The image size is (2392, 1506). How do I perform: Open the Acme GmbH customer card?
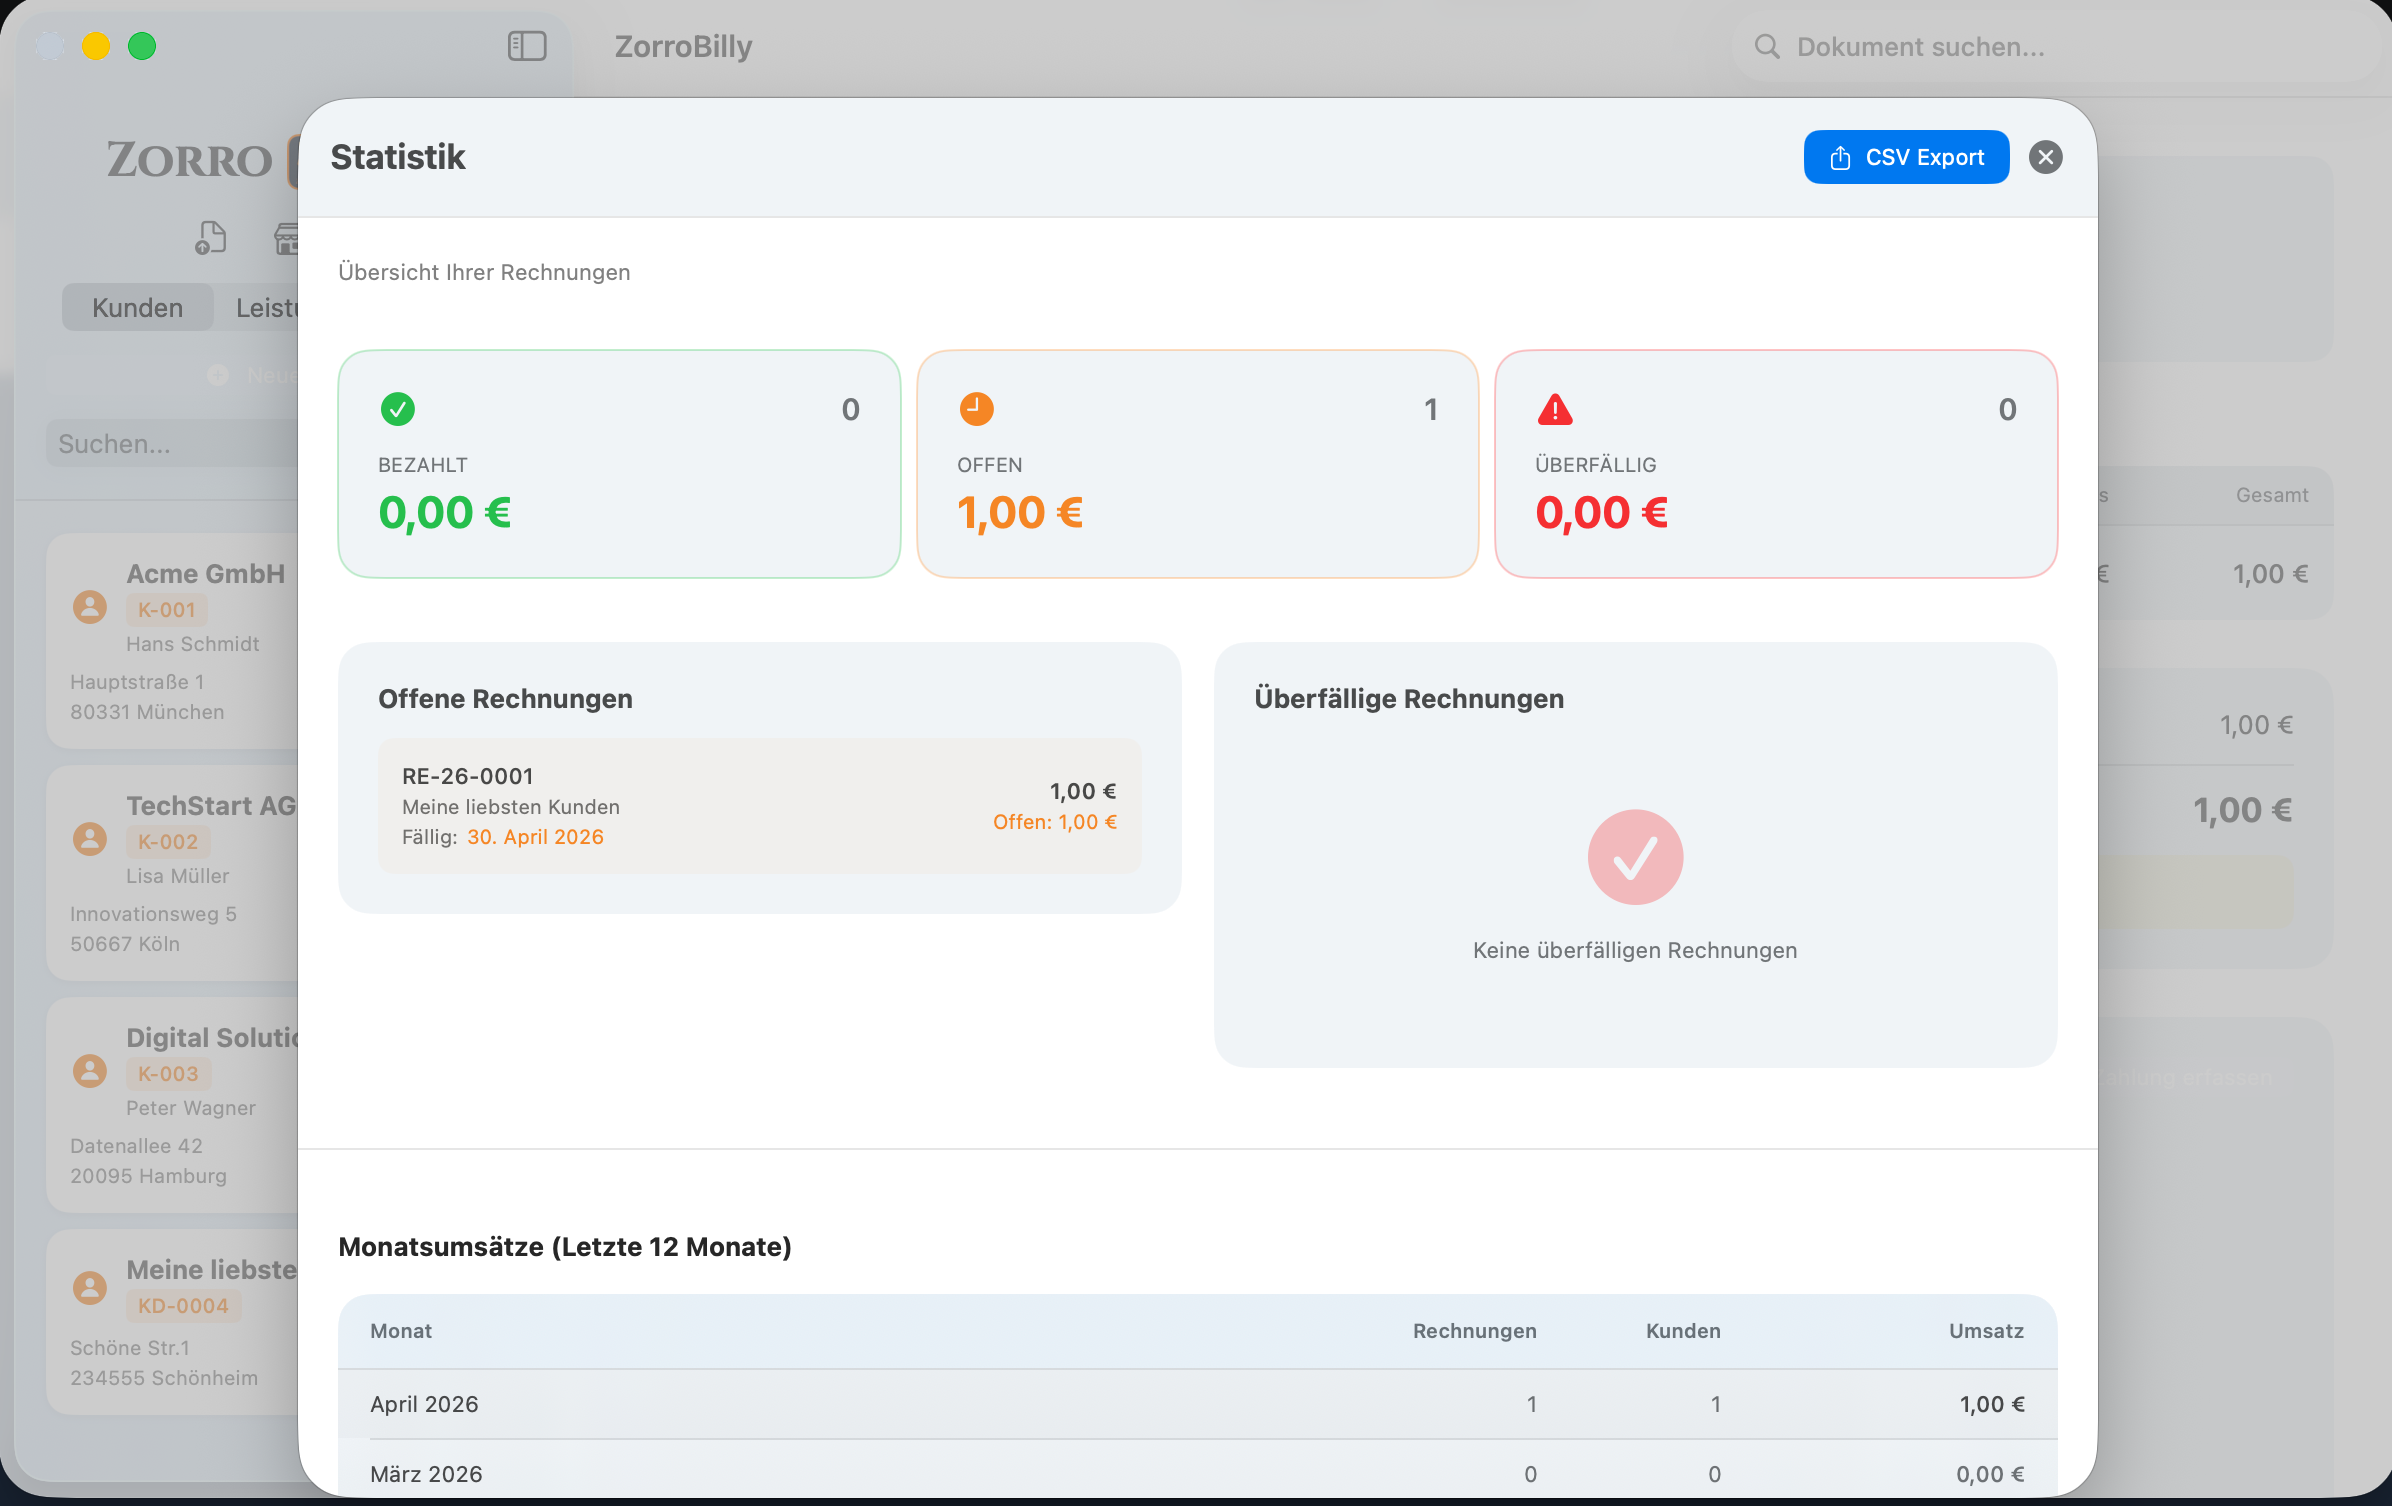[172, 641]
